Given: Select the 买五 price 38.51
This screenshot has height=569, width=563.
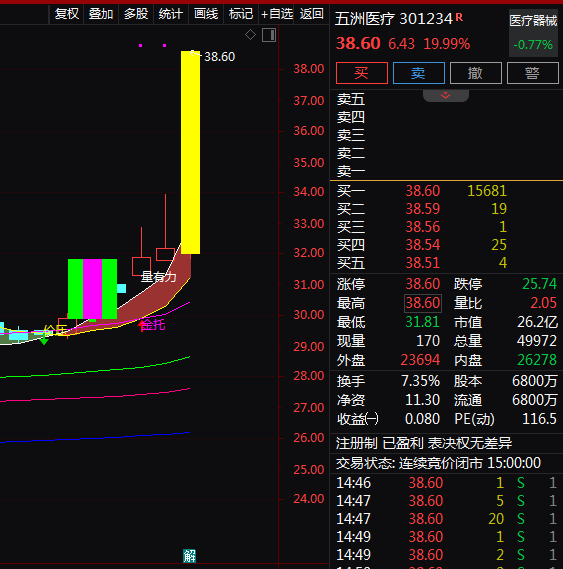Looking at the screenshot, I should [423, 263].
